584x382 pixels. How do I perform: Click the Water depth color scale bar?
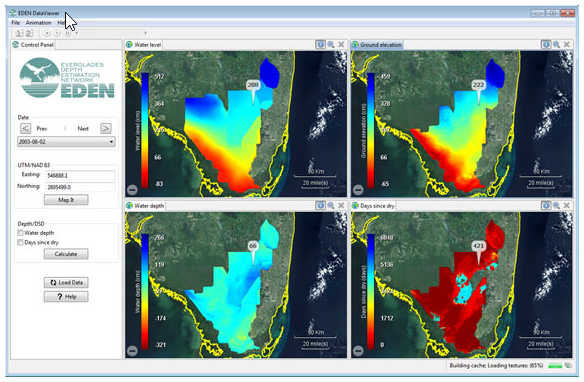click(x=145, y=292)
